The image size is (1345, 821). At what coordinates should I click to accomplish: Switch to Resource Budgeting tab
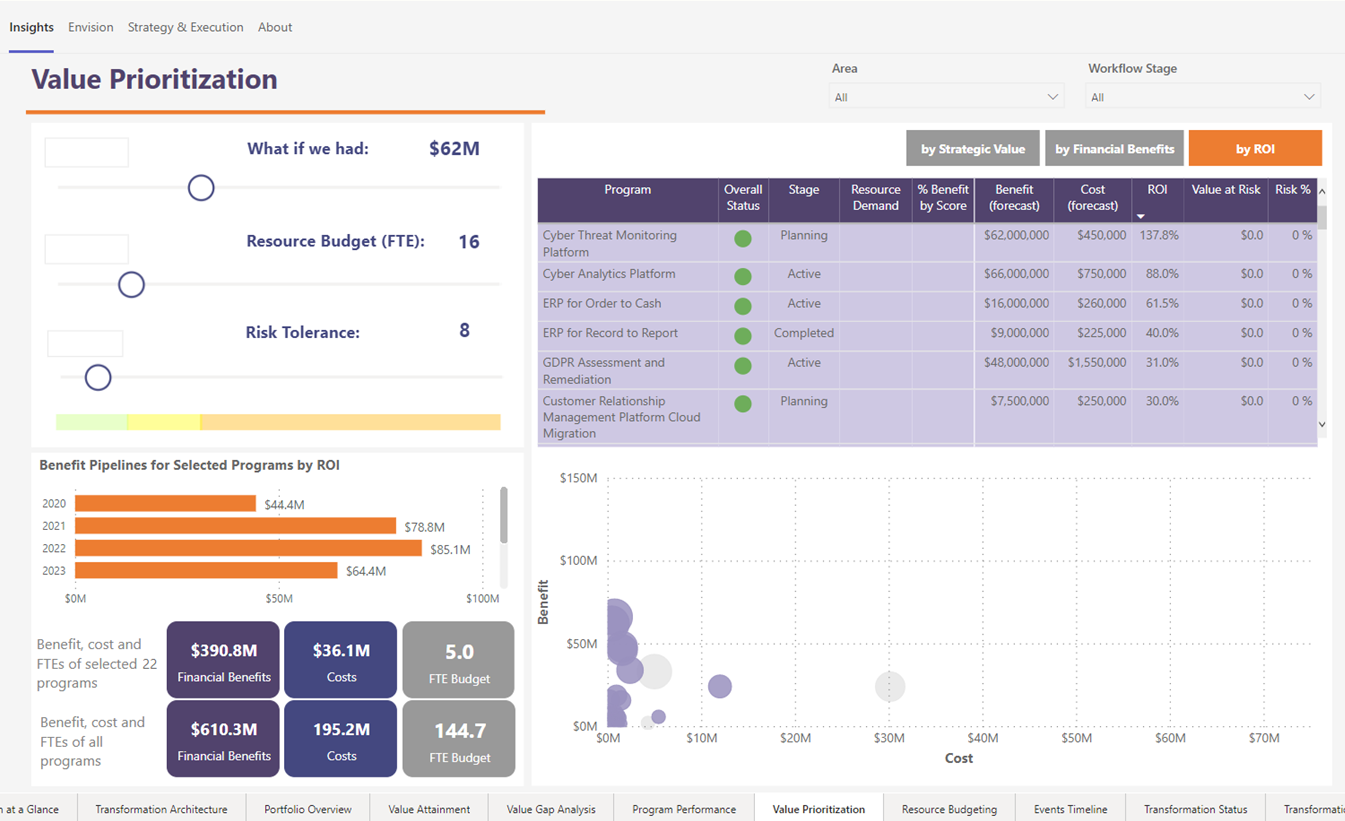tap(948, 809)
